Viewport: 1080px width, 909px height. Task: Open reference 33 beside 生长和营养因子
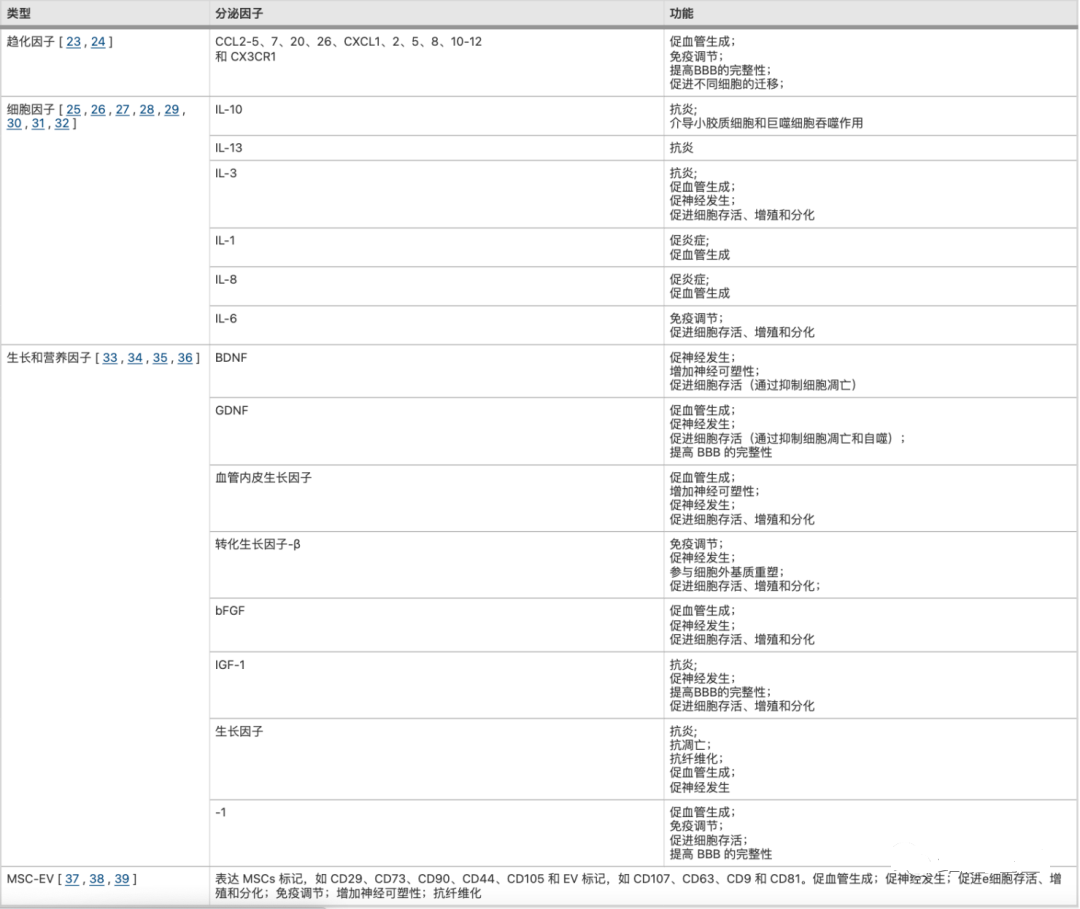click(x=110, y=358)
